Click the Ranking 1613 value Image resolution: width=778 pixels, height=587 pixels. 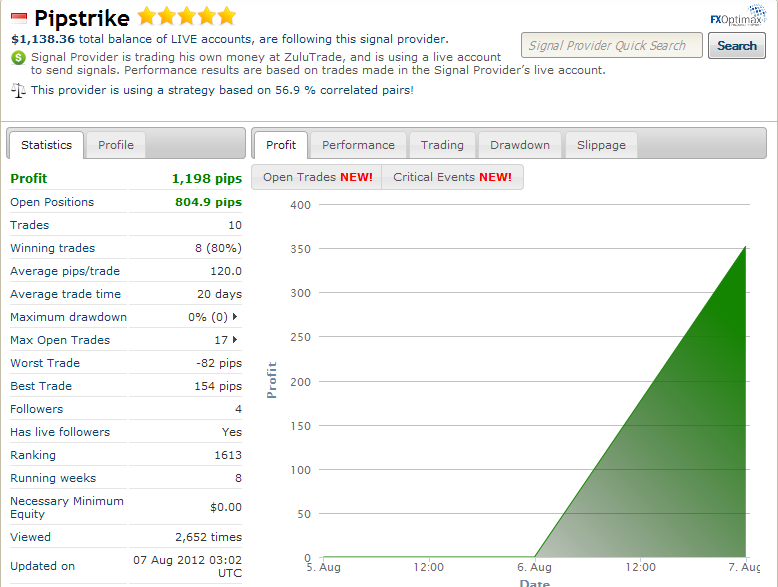point(228,455)
